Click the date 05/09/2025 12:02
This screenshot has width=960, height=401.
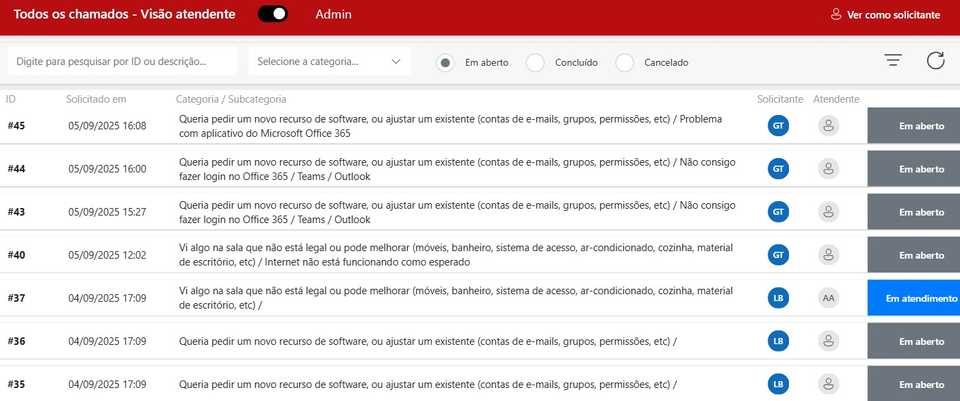pos(107,255)
